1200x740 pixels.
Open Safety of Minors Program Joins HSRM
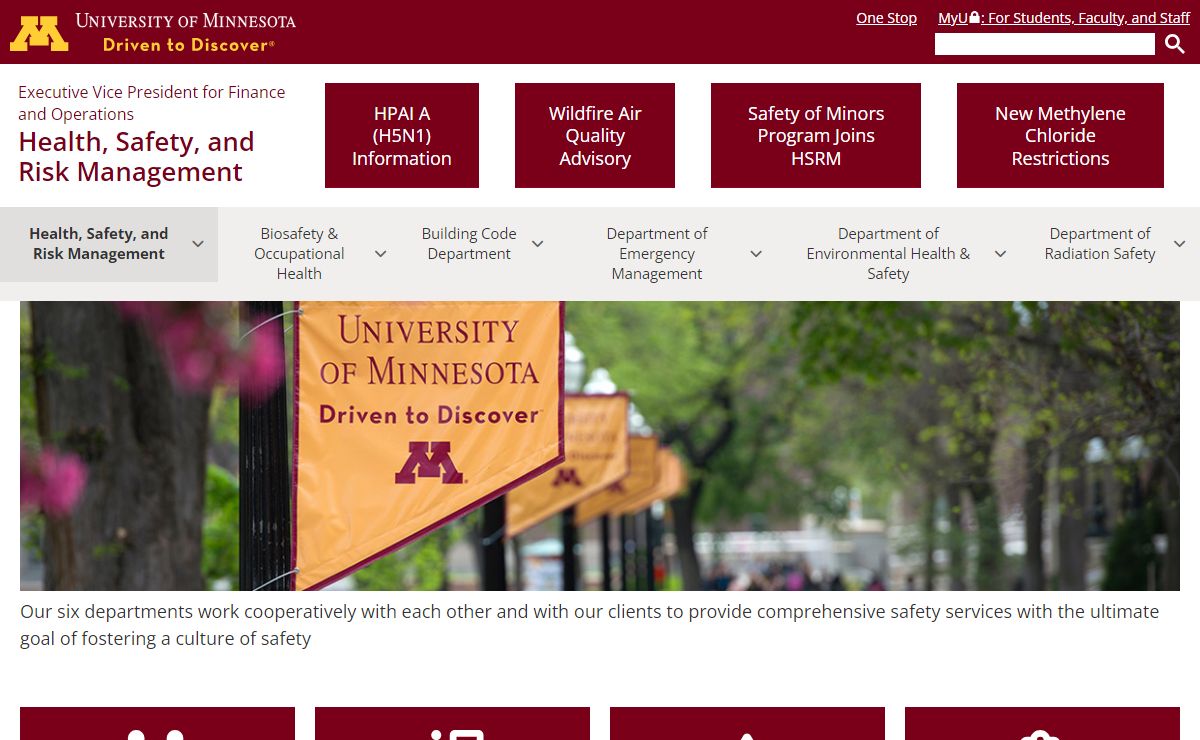pyautogui.click(x=816, y=136)
